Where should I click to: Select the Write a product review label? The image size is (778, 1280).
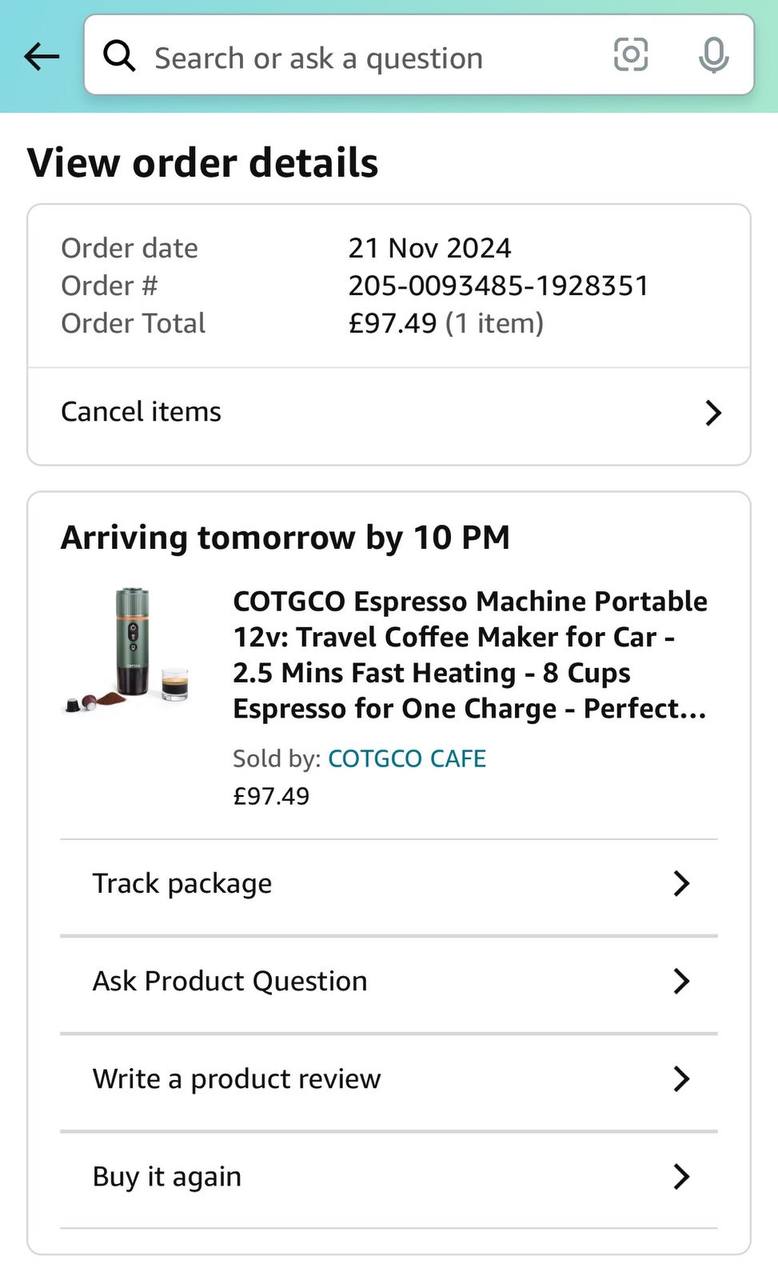pyautogui.click(x=237, y=1079)
